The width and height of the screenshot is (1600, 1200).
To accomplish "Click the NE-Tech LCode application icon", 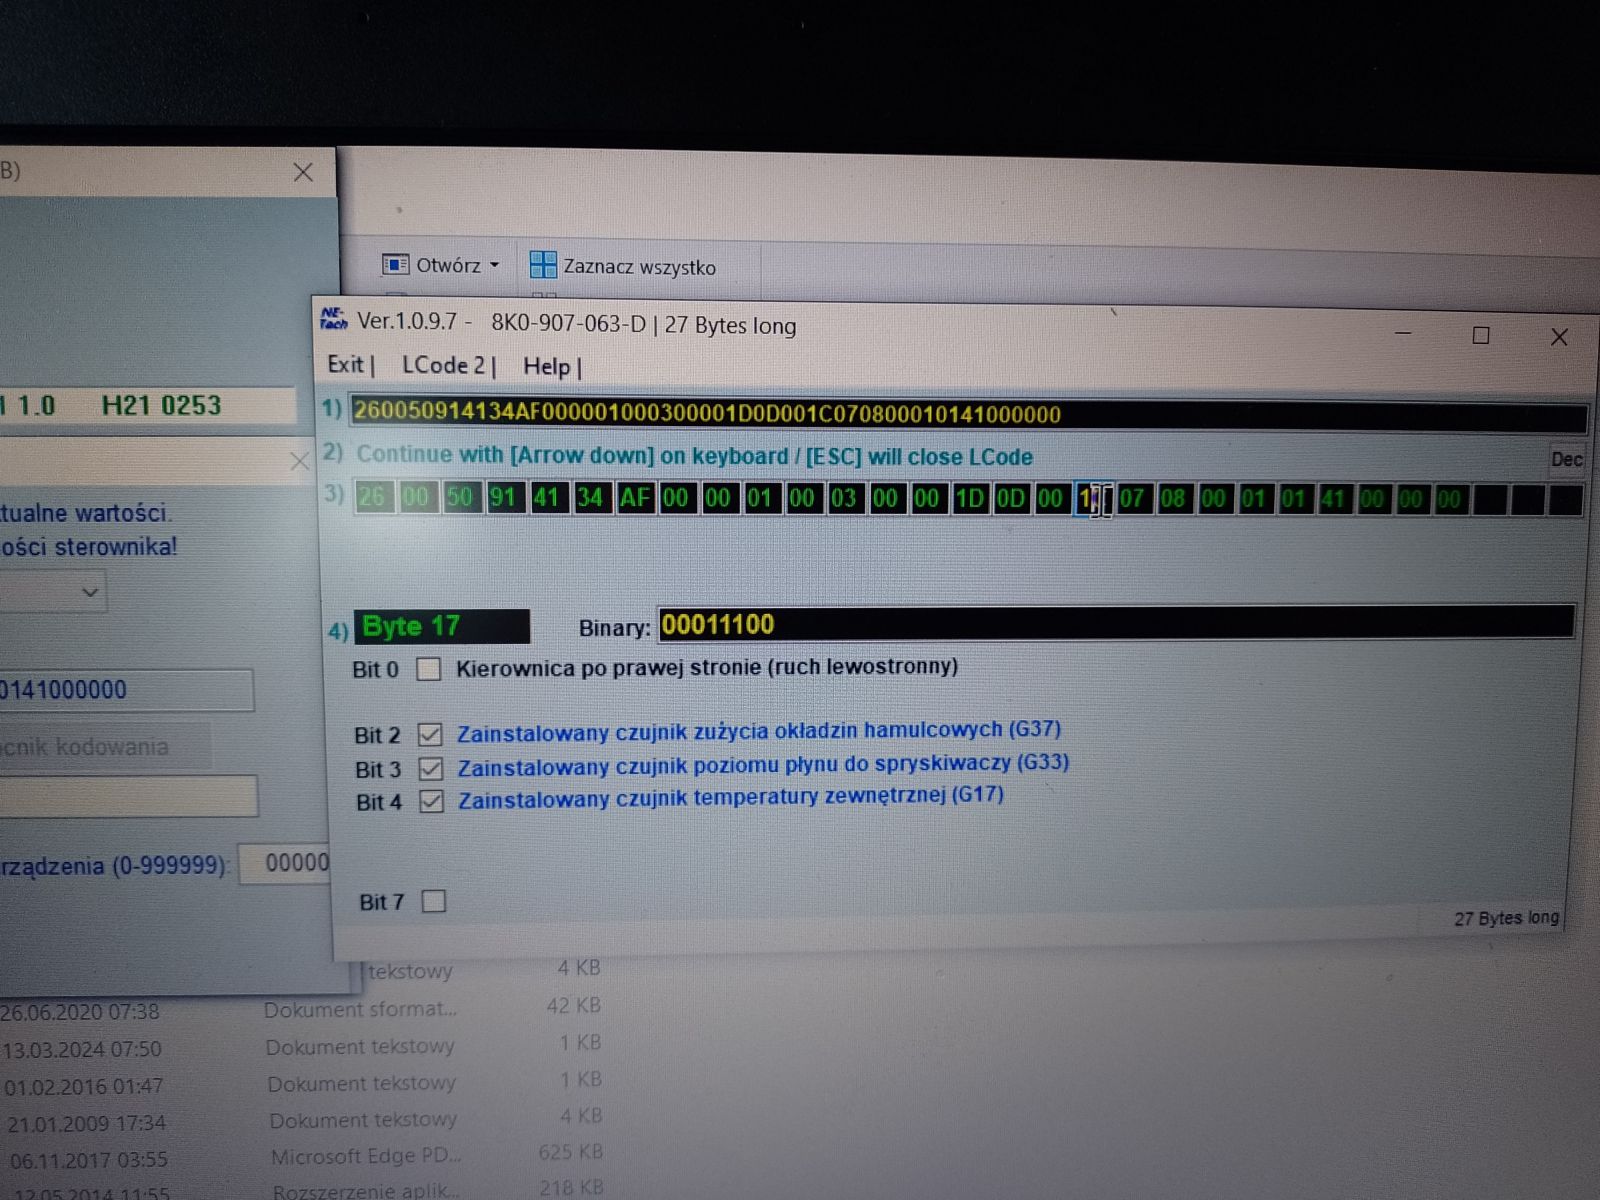I will 333,319.
